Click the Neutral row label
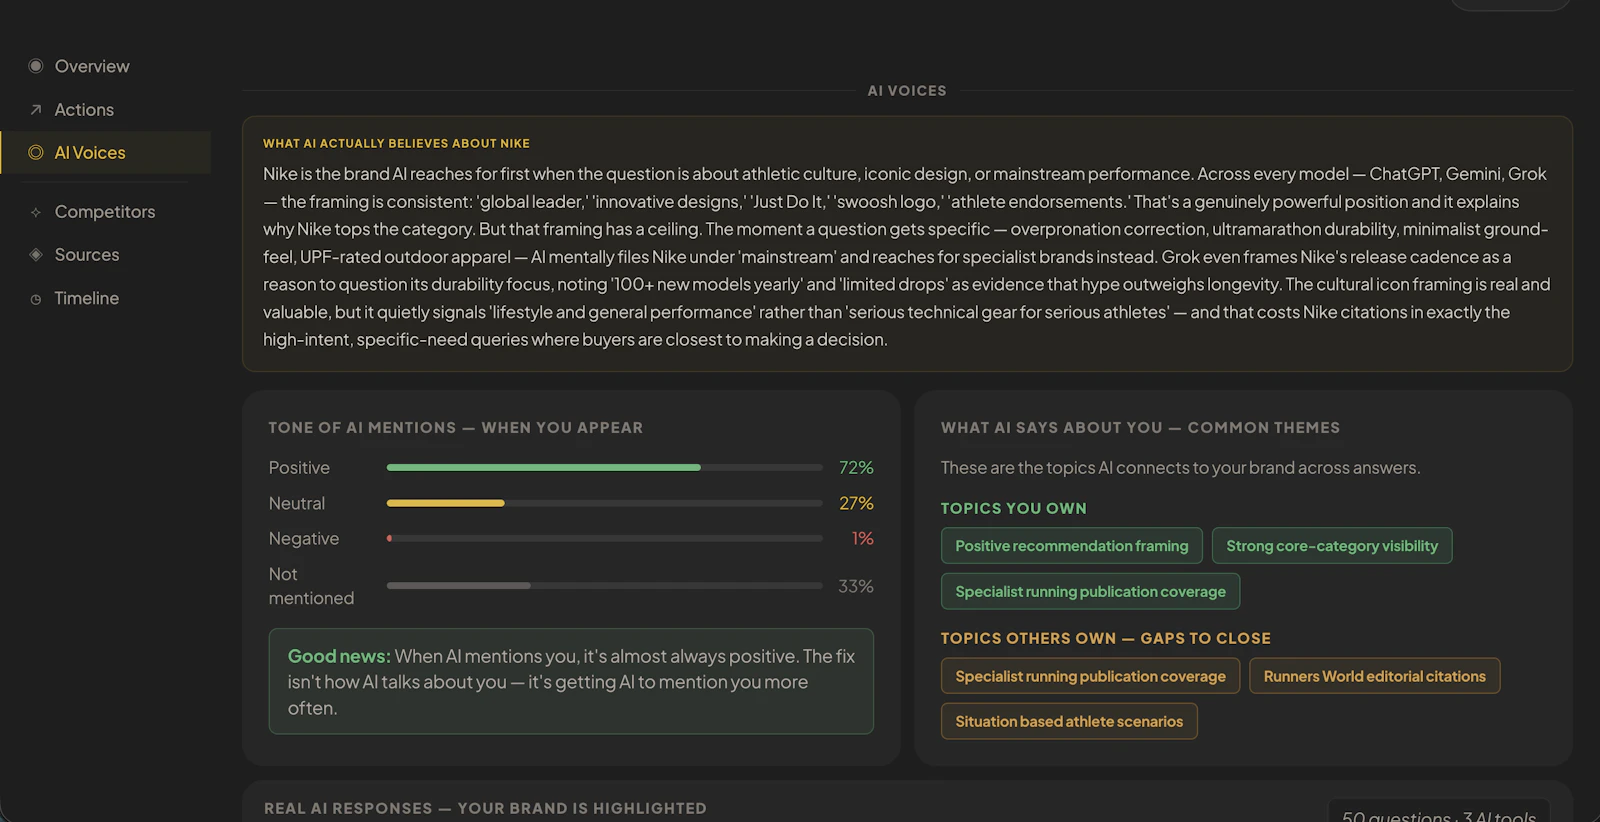This screenshot has height=822, width=1600. (x=297, y=503)
